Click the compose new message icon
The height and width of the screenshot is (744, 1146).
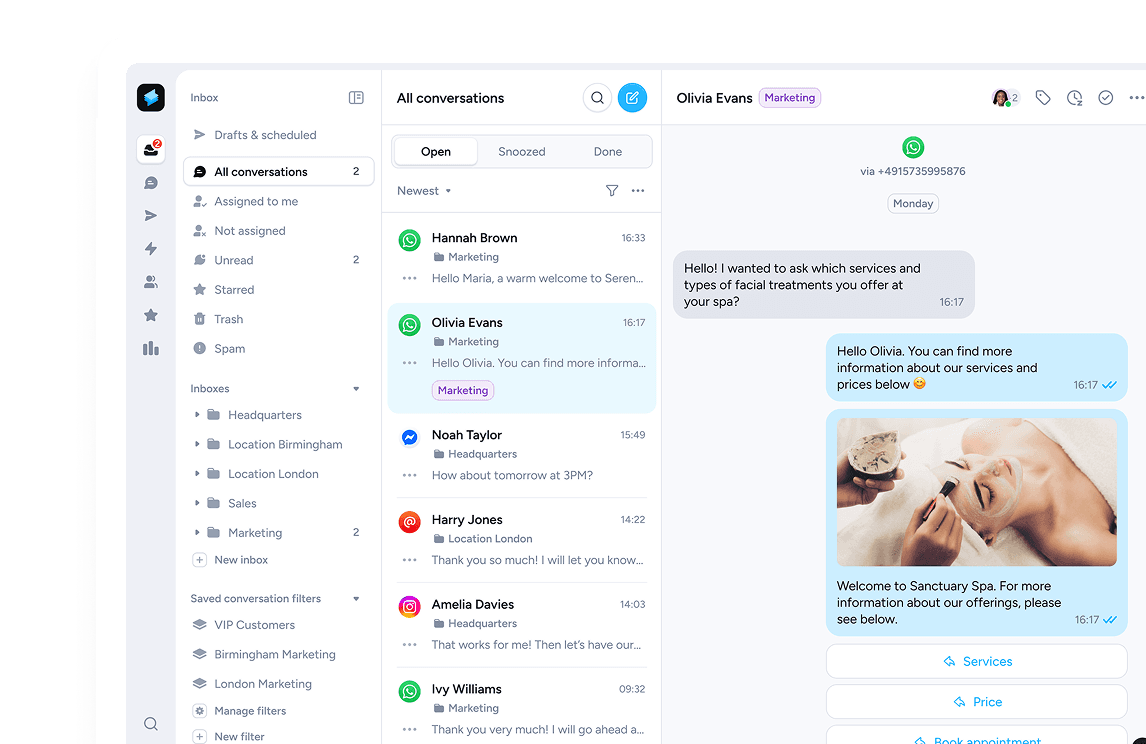(632, 98)
